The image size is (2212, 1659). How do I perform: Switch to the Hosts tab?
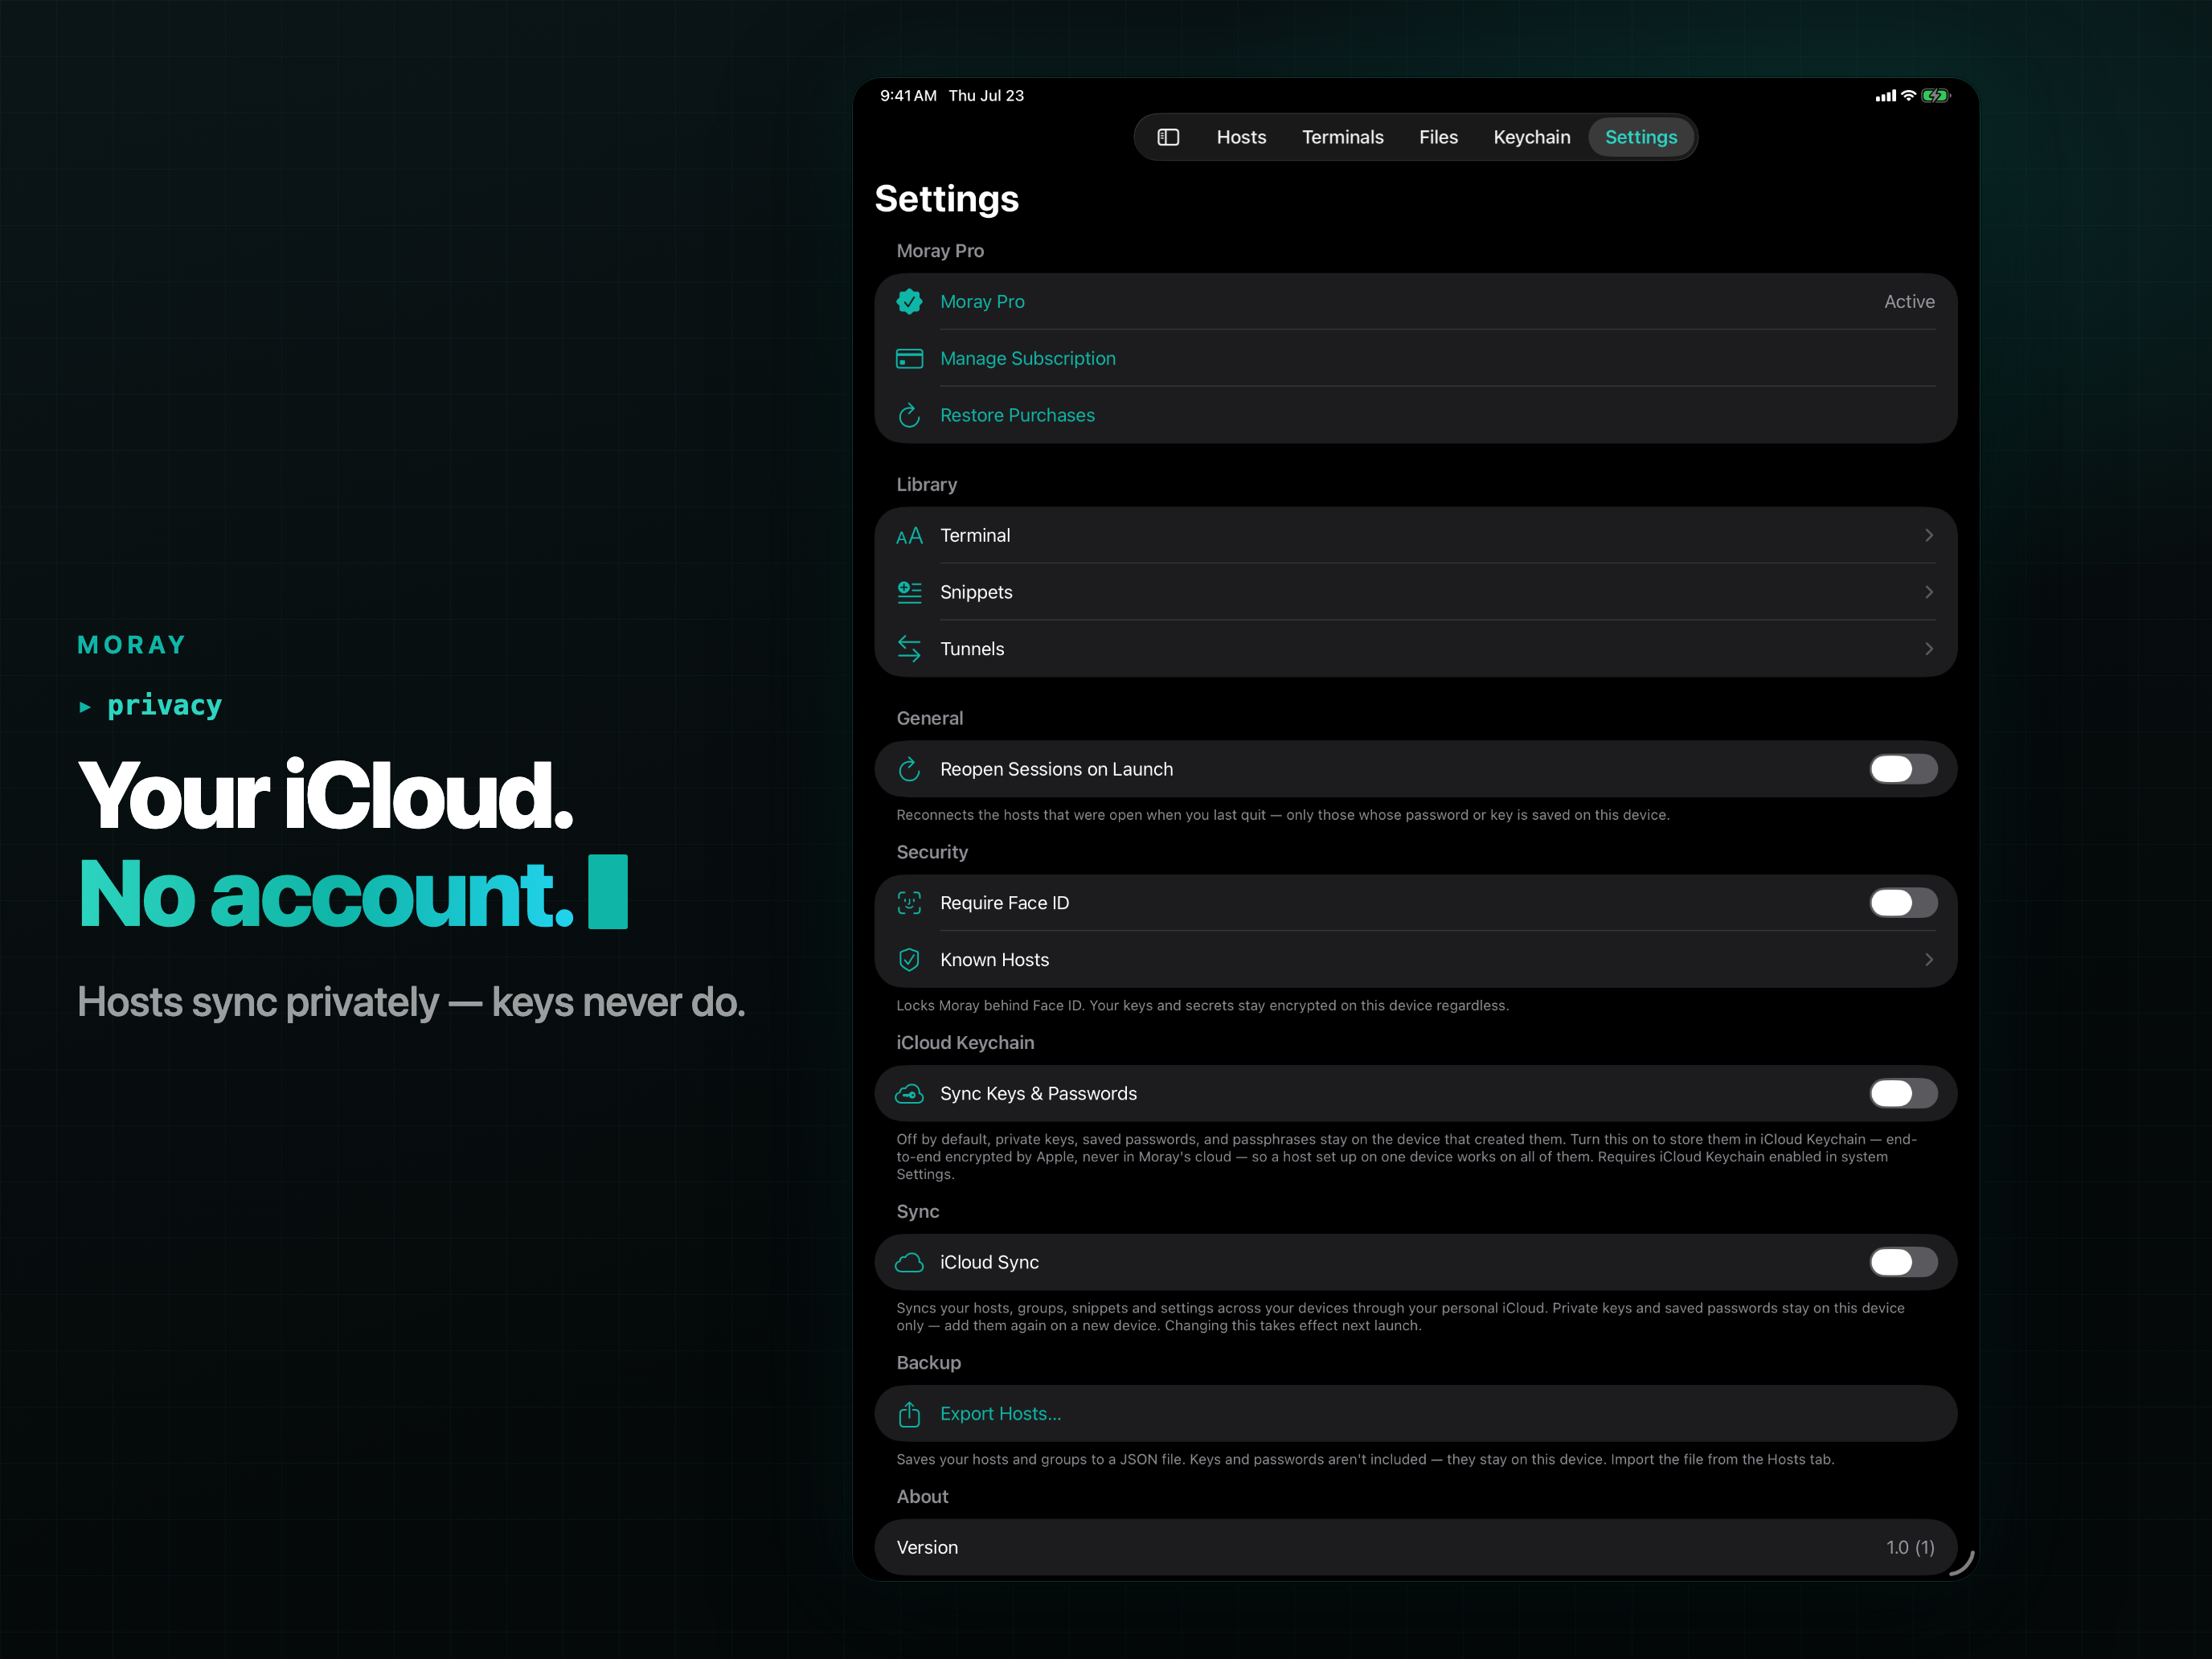[1241, 137]
